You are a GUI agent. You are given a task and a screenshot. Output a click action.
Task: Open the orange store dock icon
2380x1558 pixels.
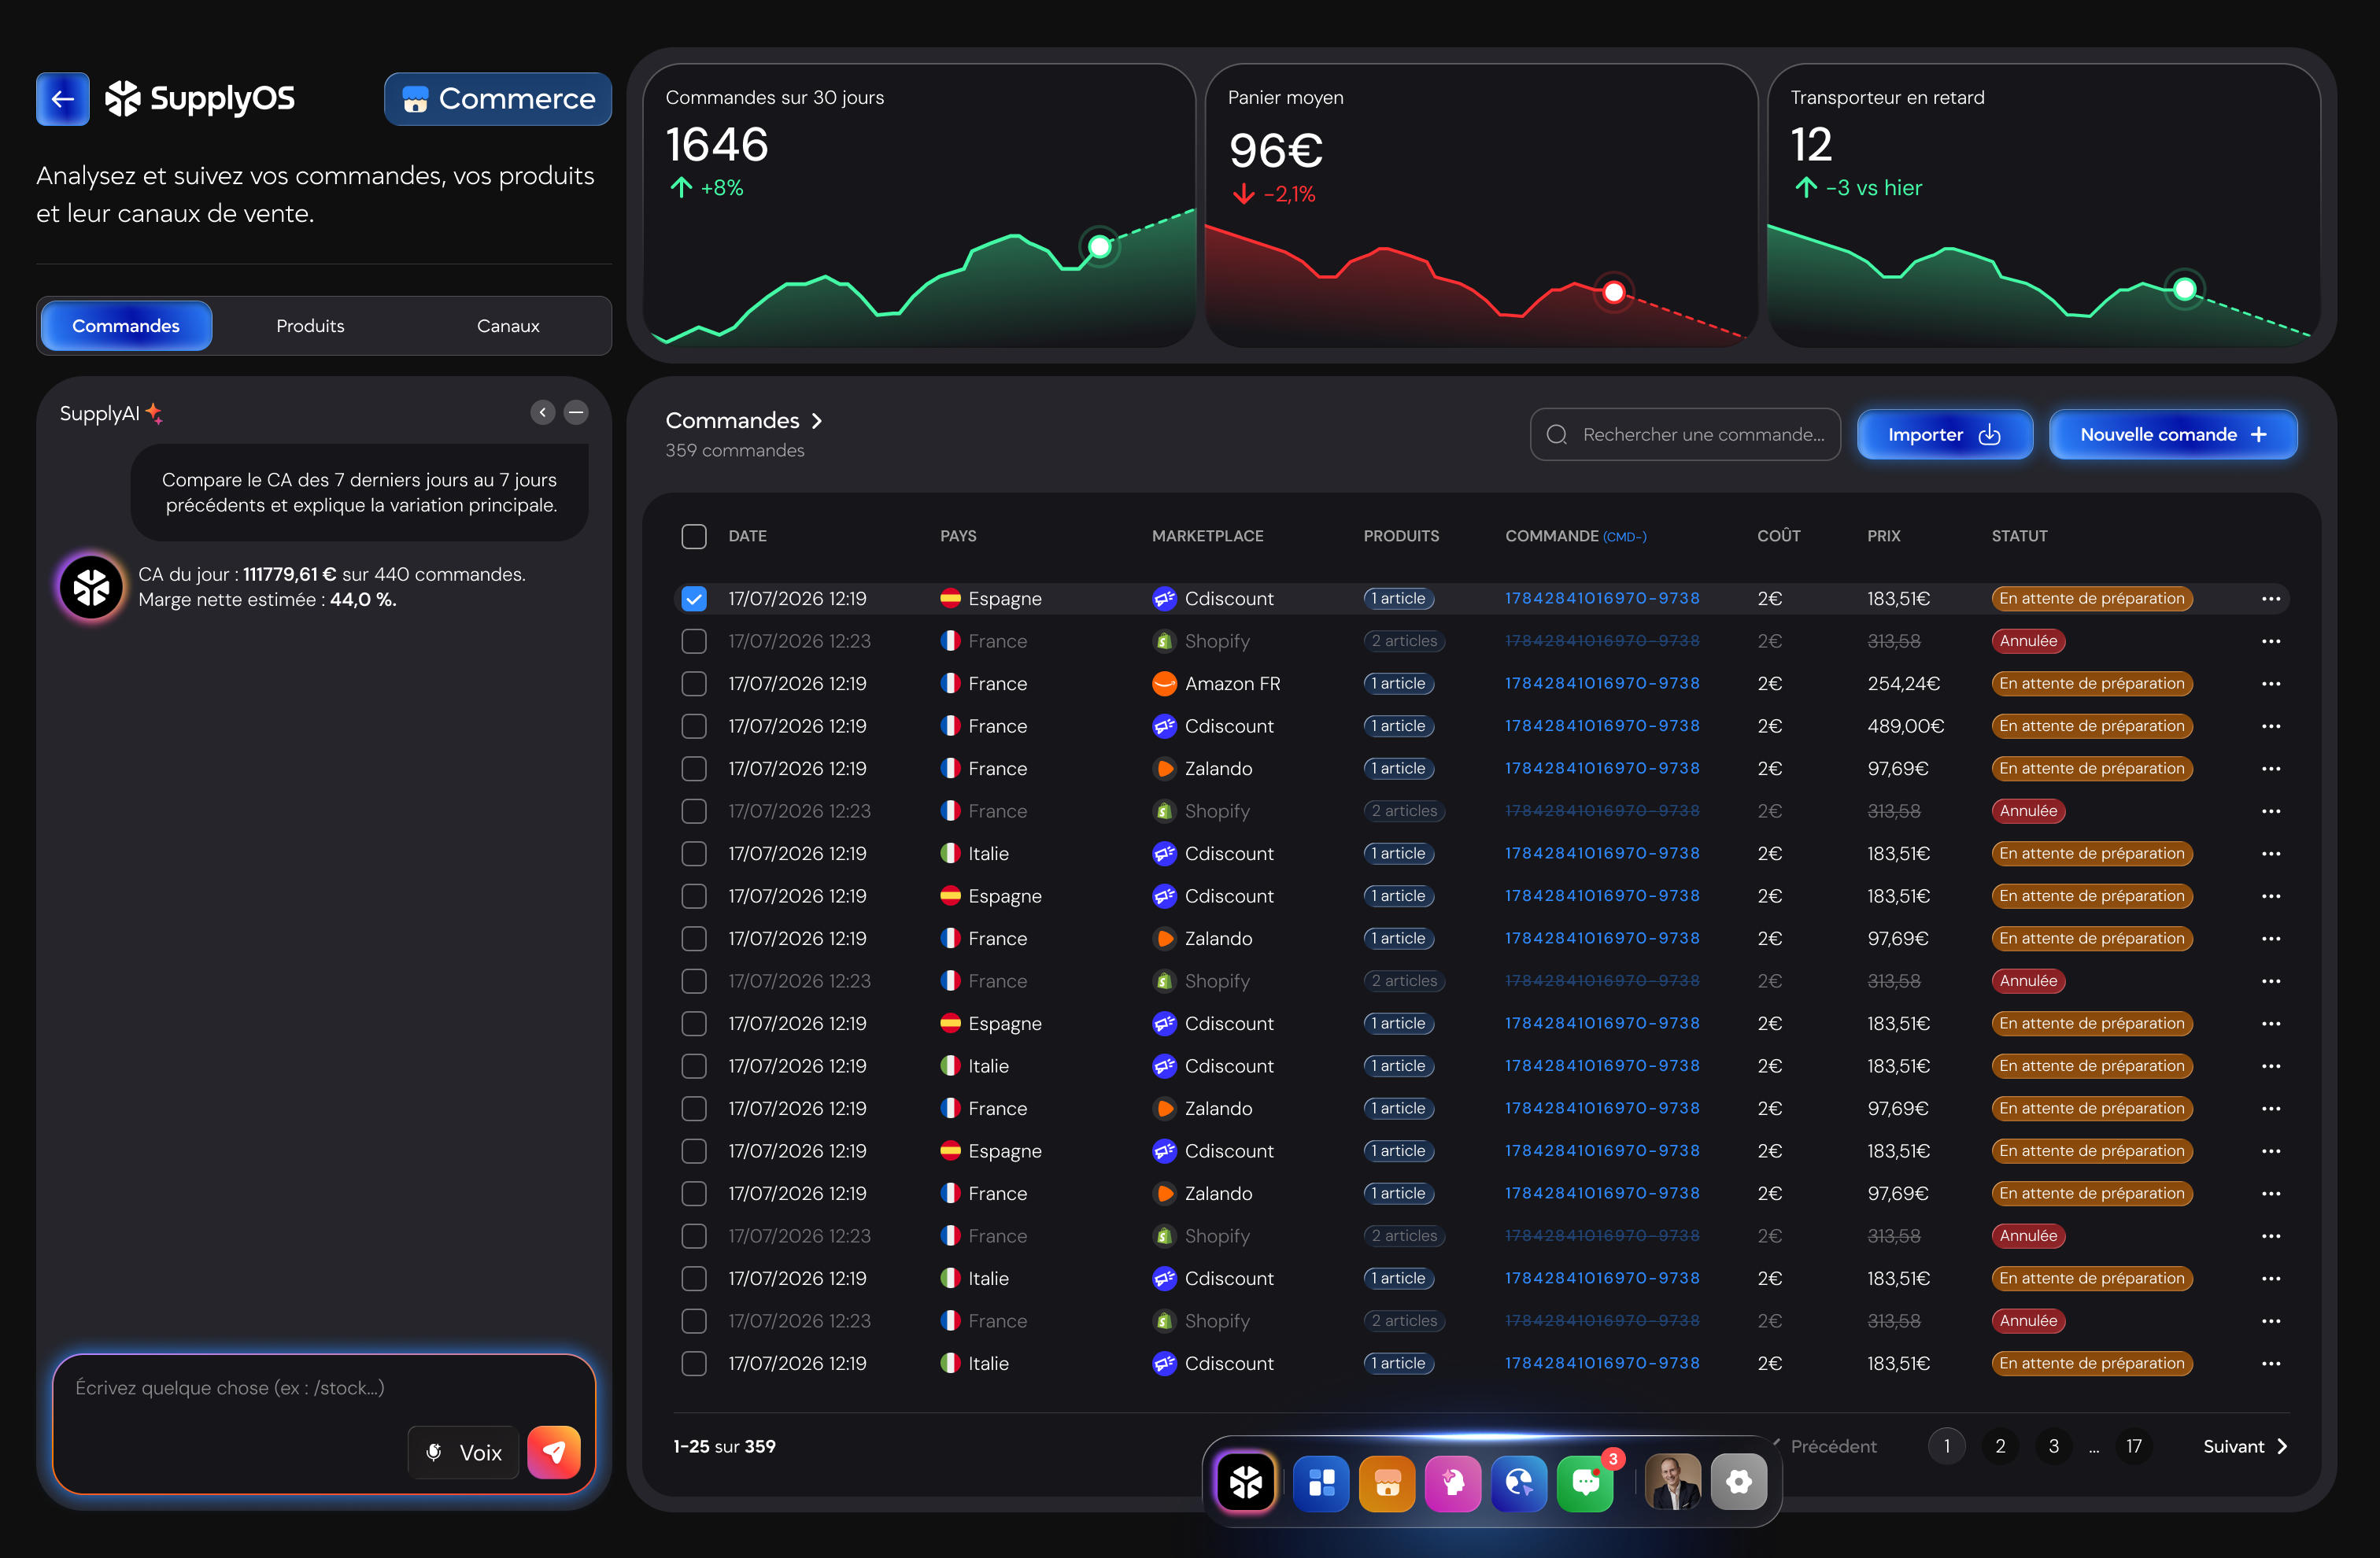pyautogui.click(x=1387, y=1482)
